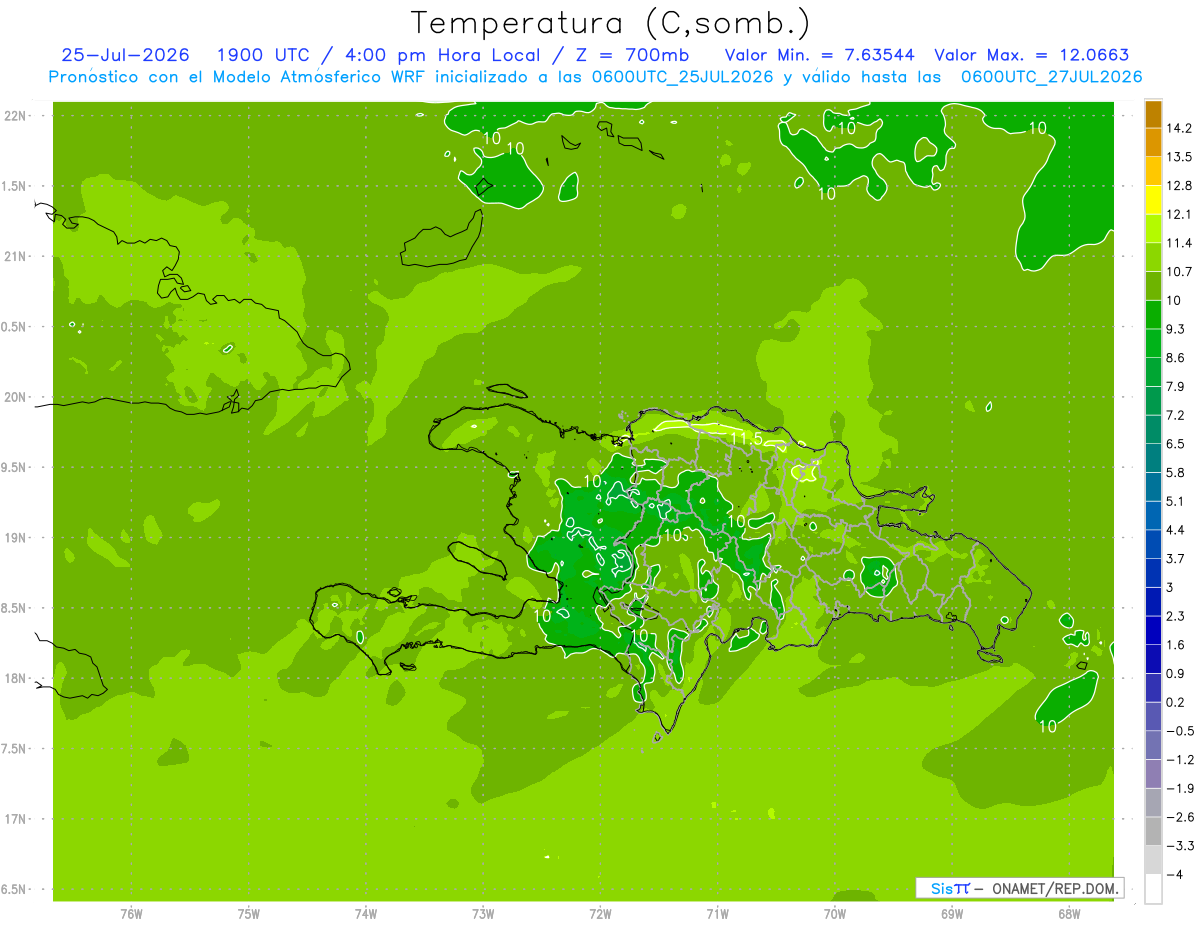Click the '70W' longitude axis label
Screen dimensions: 1200x927
tap(835, 913)
